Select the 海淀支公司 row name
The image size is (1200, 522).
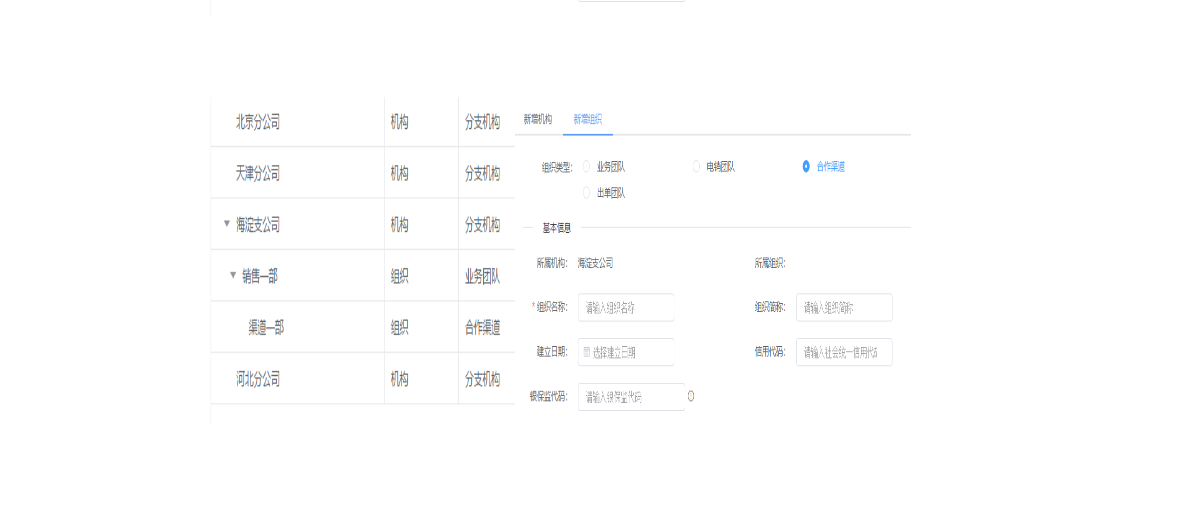(258, 225)
